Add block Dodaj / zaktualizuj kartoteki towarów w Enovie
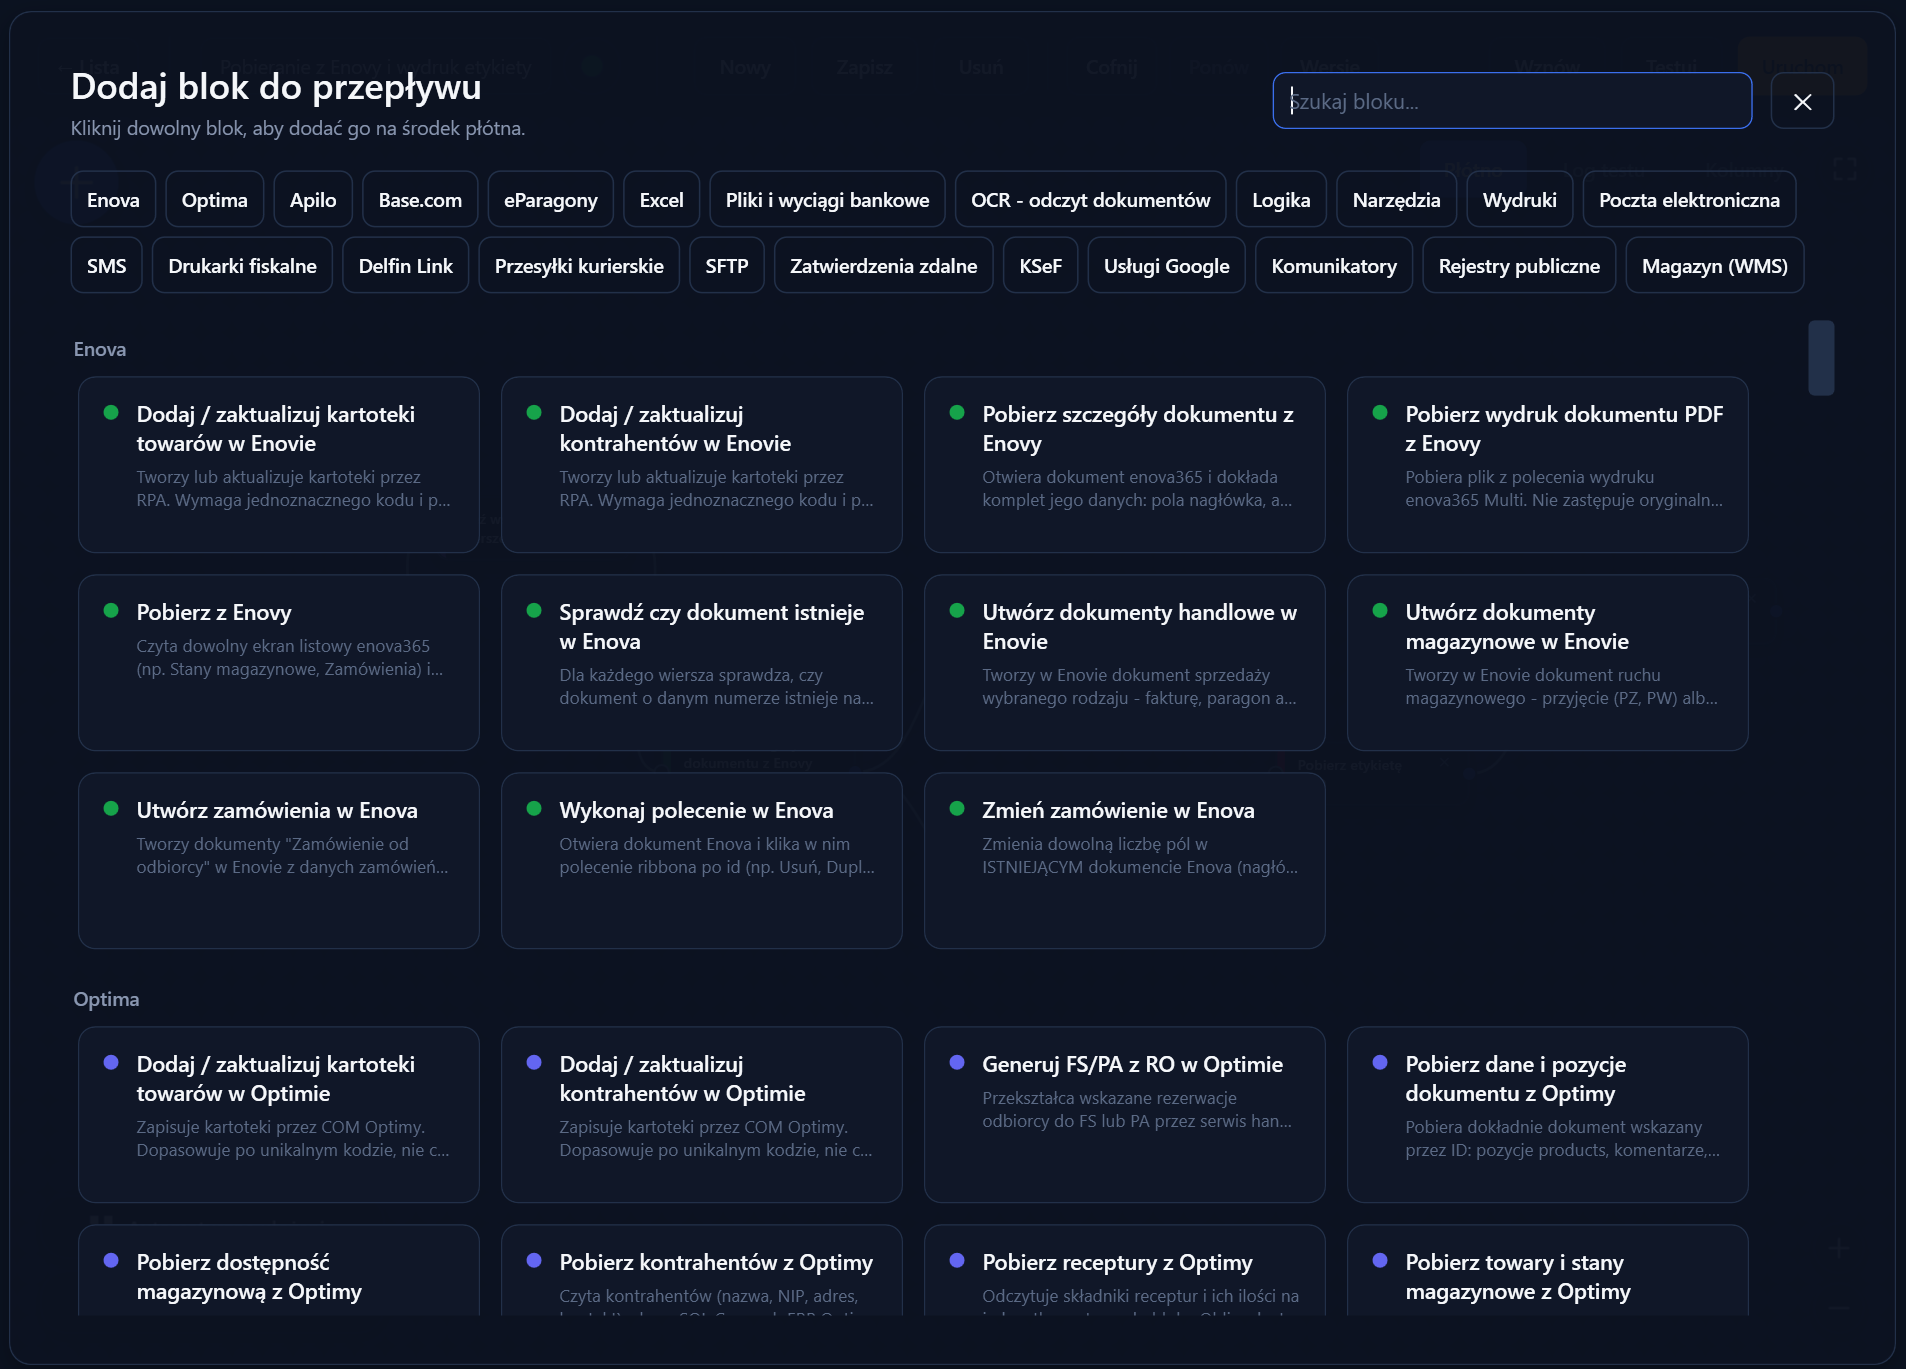Screen dimensions: 1906x1369 pos(278,465)
